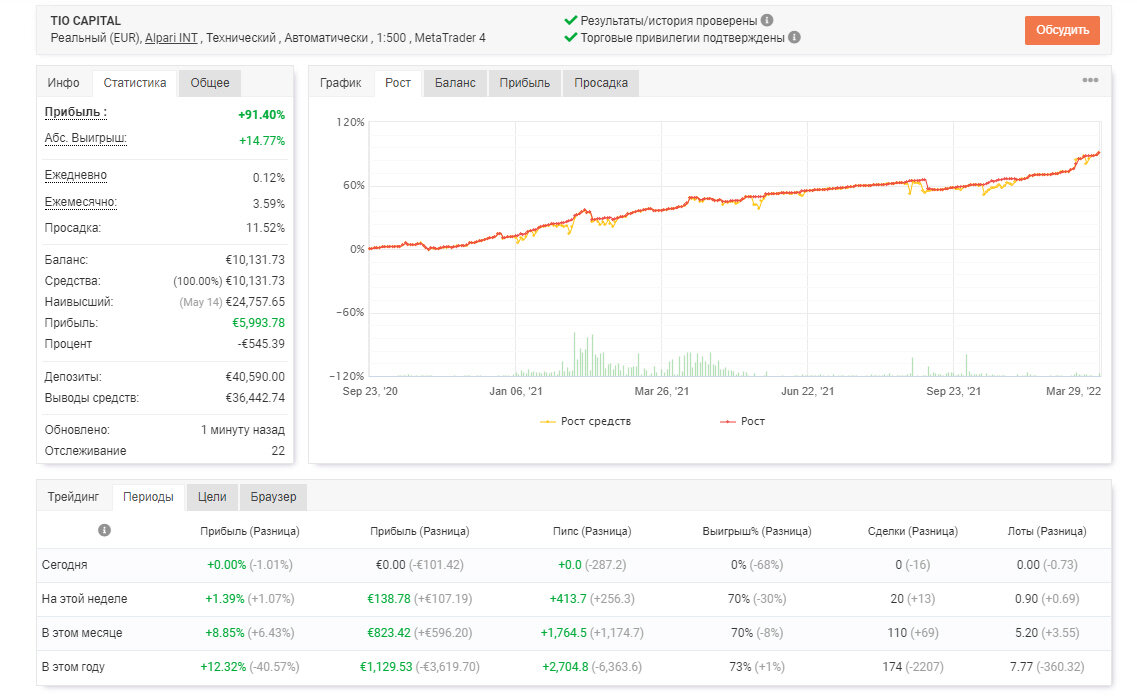This screenshot has height=698, width=1137.
Task: Click the 120% y-axis label
Action: pyautogui.click(x=350, y=122)
